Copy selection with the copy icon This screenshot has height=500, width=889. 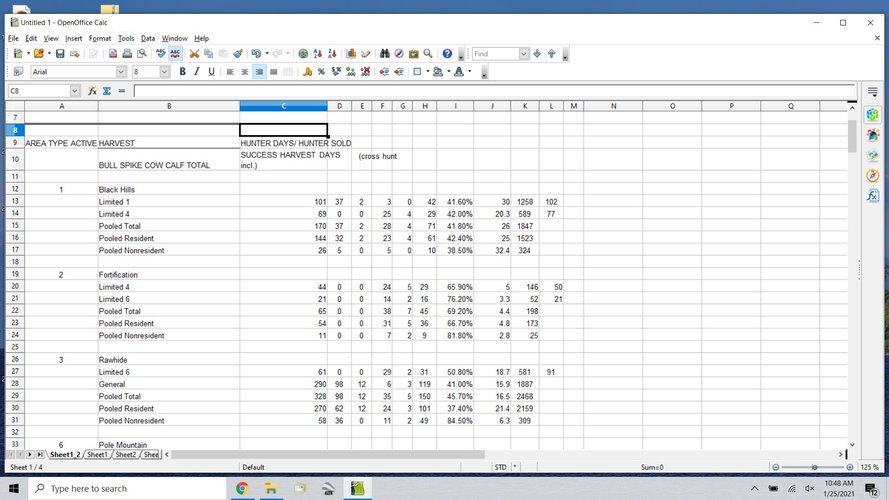tap(209, 53)
